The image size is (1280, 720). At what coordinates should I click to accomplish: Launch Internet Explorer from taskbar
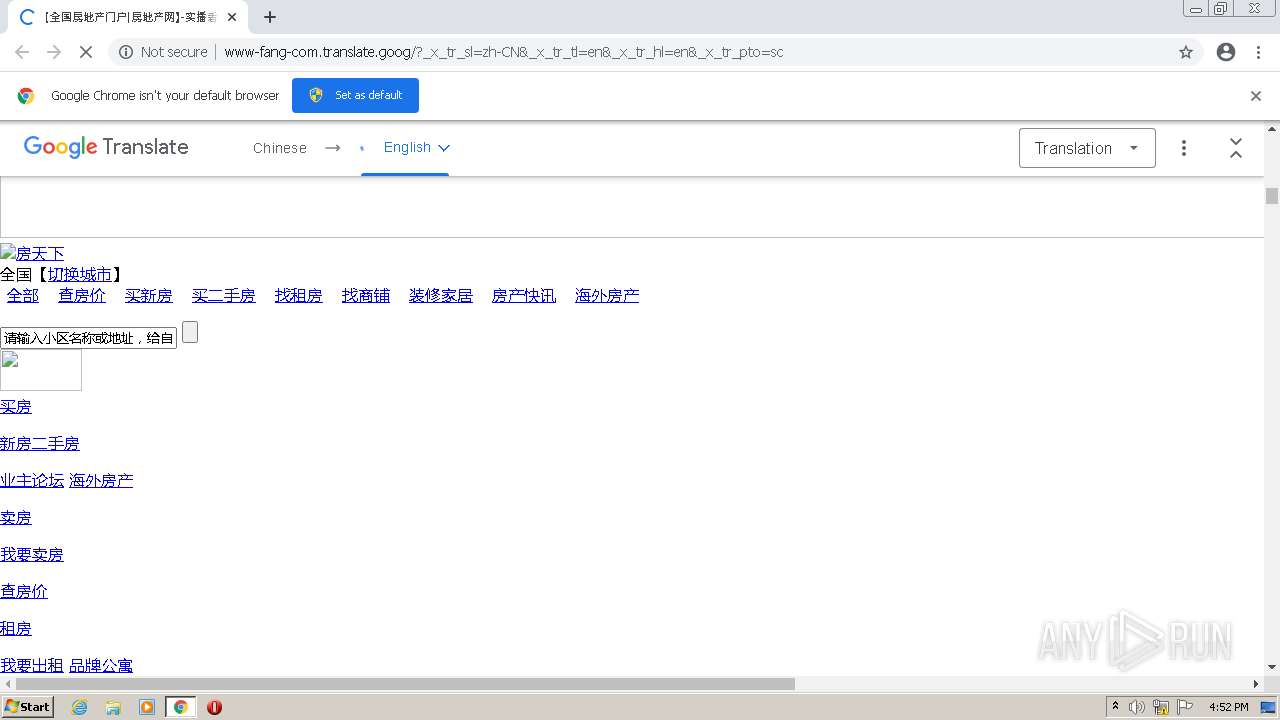[80, 707]
